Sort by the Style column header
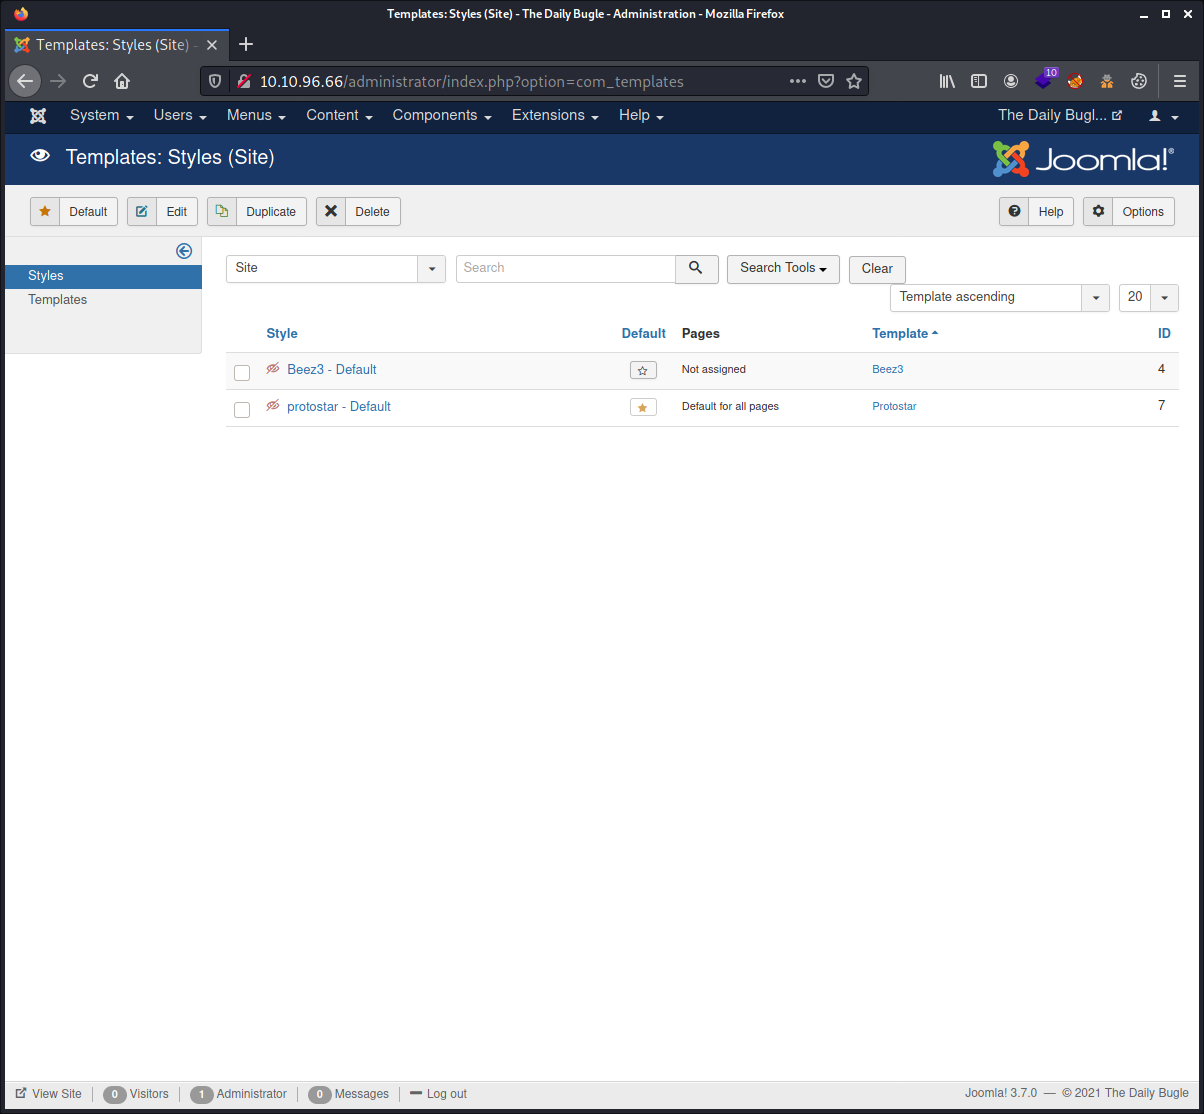Image resolution: width=1204 pixels, height=1114 pixels. (x=282, y=334)
